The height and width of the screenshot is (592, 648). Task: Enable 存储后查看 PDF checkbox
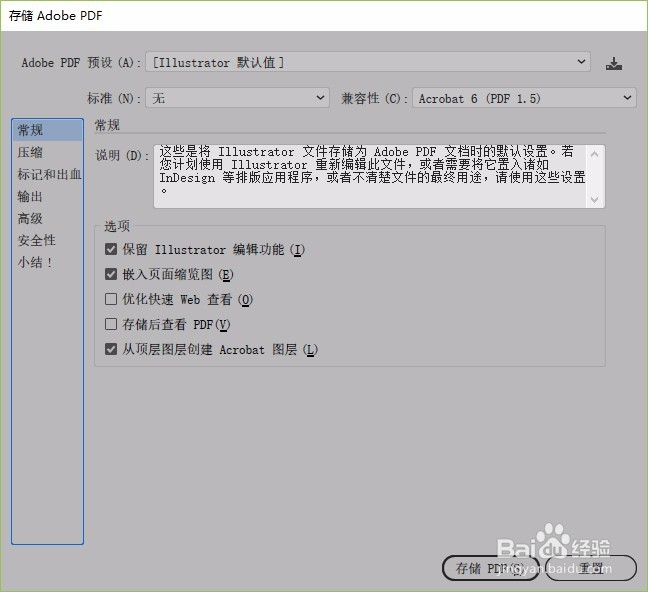click(x=111, y=324)
